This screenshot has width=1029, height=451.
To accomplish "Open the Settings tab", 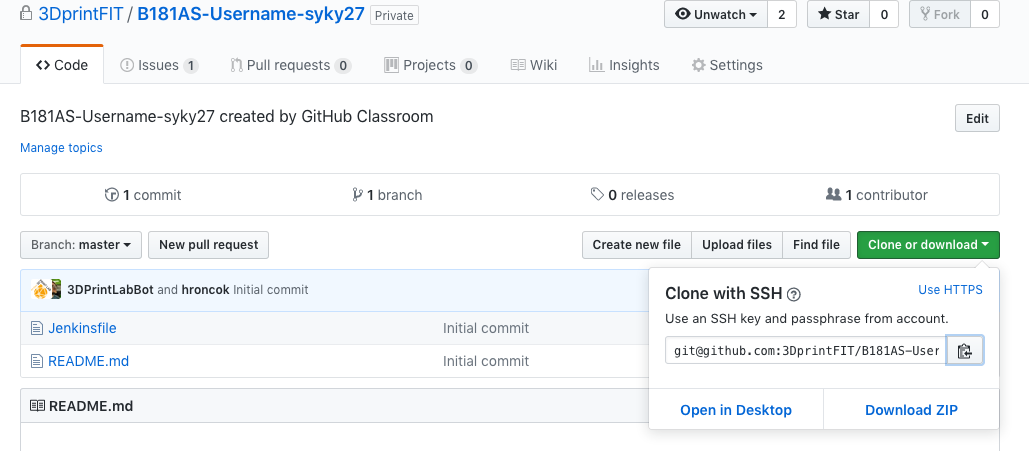I will (x=727, y=65).
